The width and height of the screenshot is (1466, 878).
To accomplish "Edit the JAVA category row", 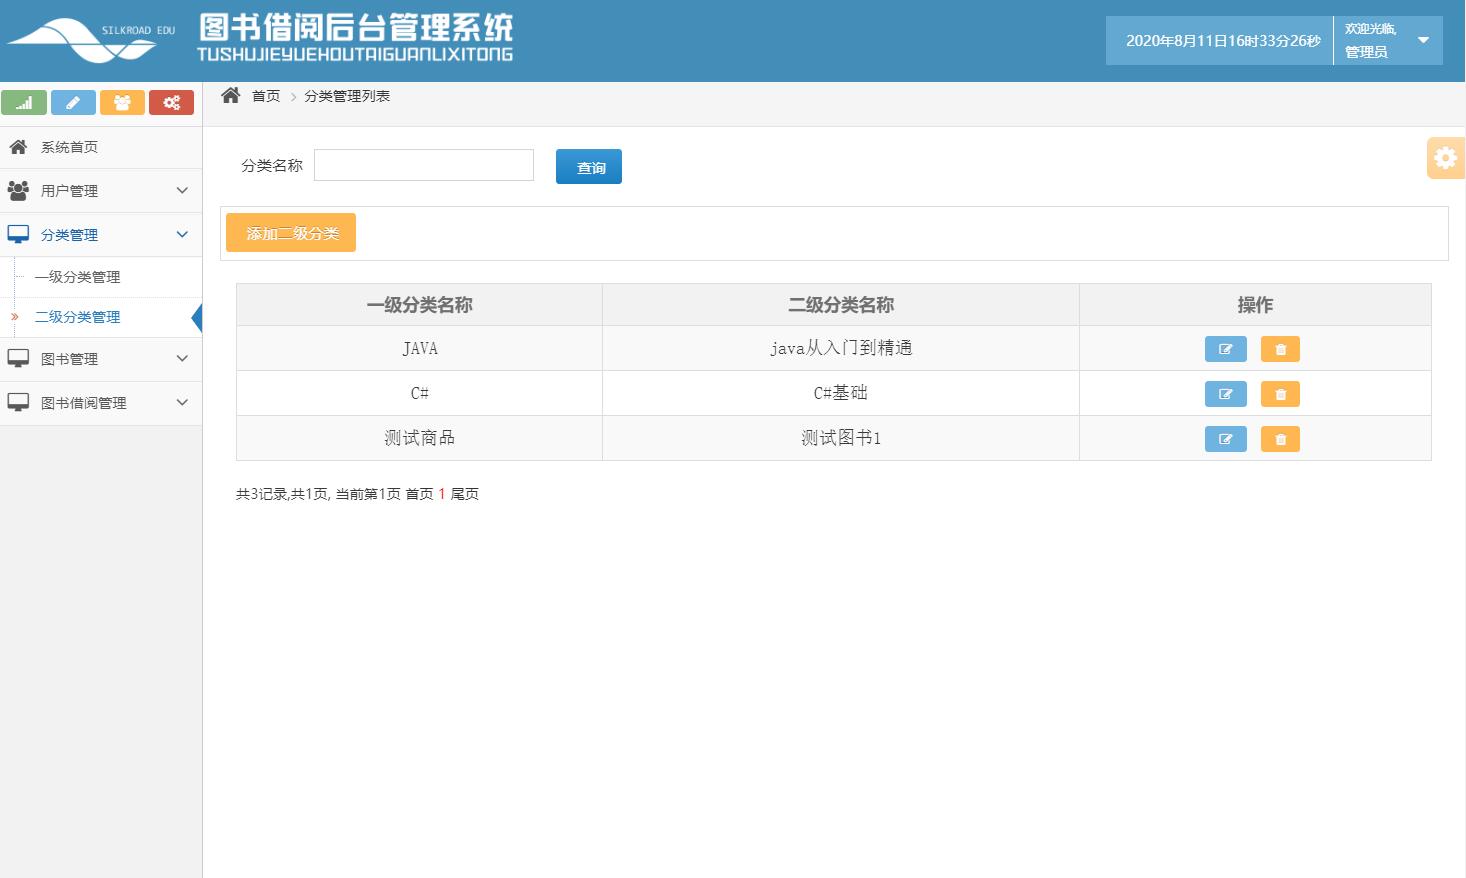I will 1225,349.
